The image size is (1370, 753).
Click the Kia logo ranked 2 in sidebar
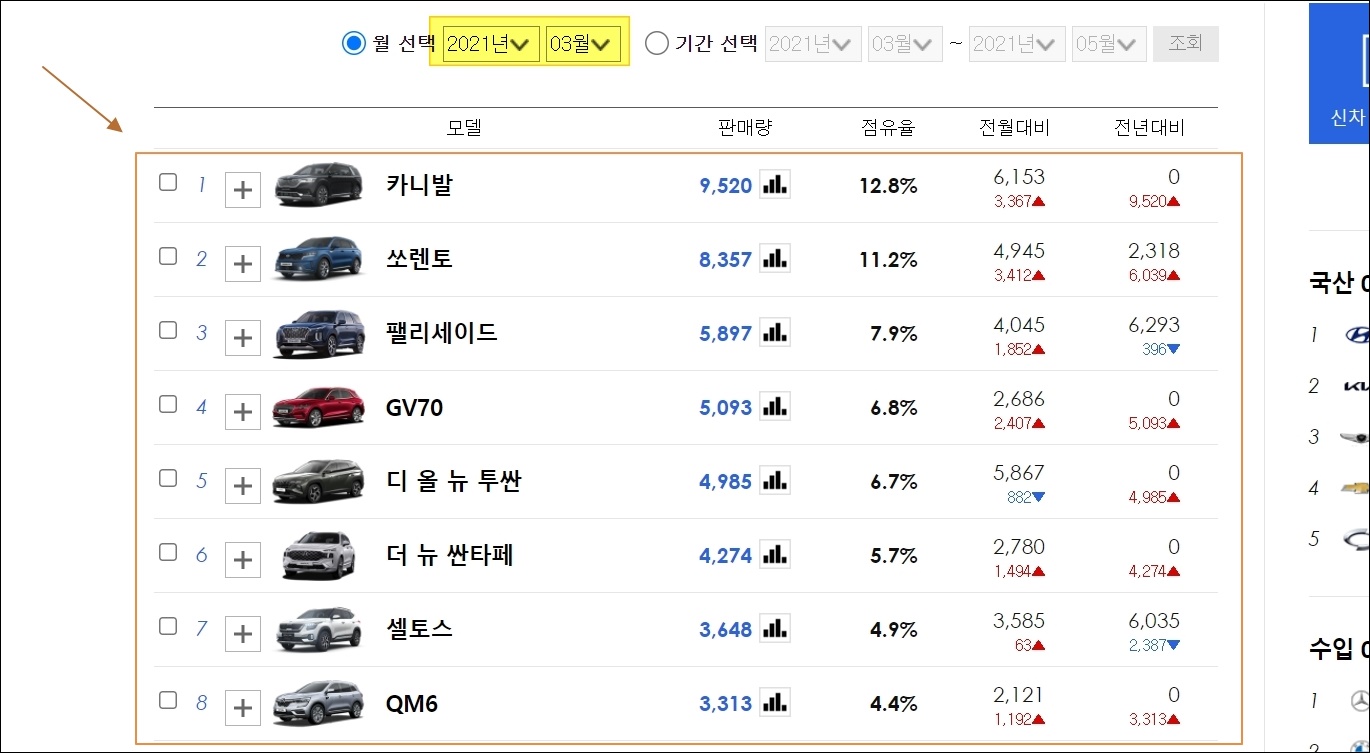point(1357,386)
